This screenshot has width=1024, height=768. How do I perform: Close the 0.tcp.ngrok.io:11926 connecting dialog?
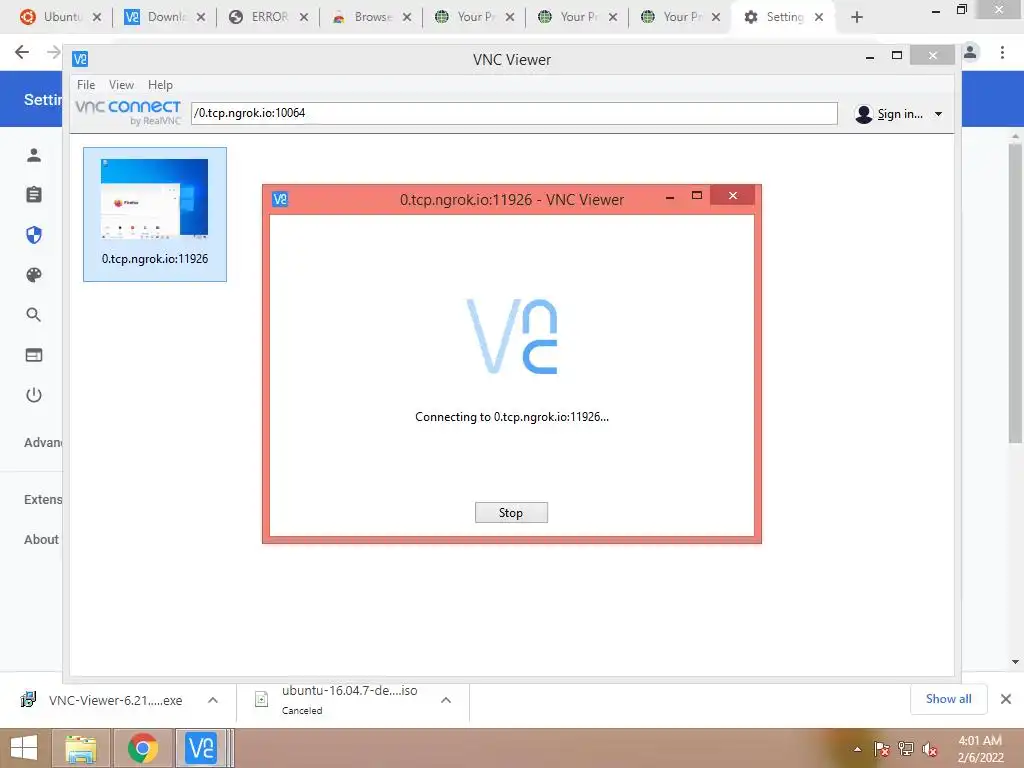coord(733,195)
